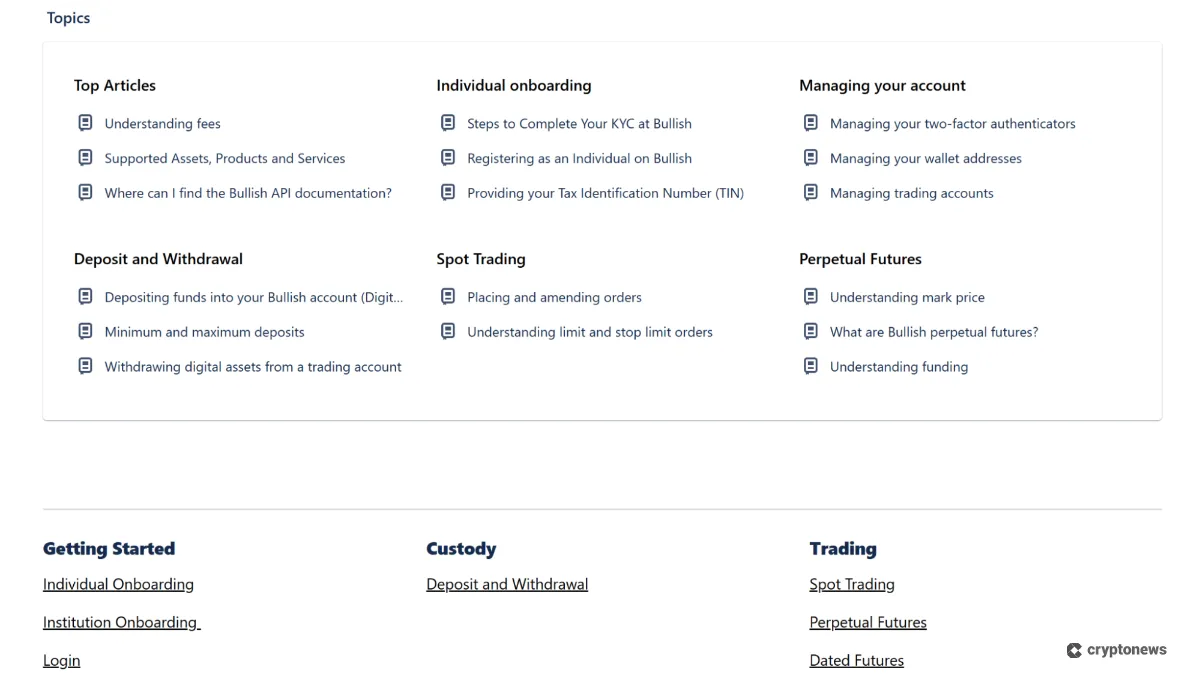
Task: Click the document icon next to Supported Assets, Products and Services
Action: 85,158
